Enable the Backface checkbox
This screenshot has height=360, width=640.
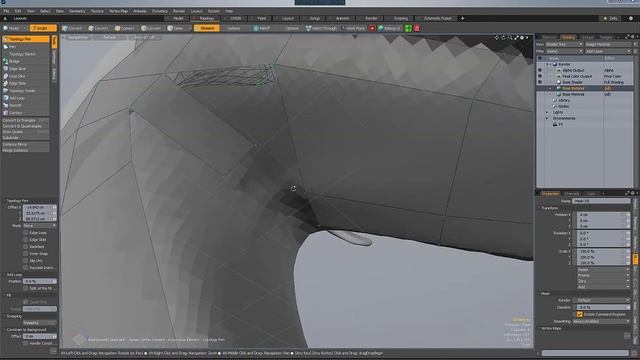point(26,247)
